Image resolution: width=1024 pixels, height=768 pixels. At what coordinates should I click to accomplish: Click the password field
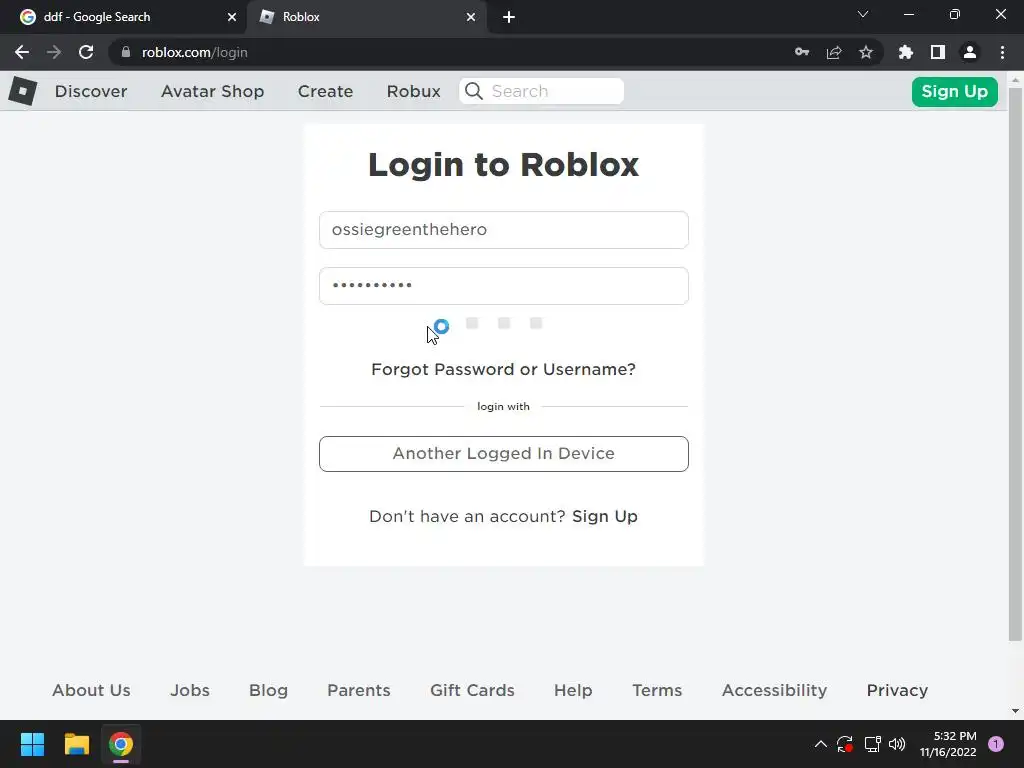coord(504,286)
